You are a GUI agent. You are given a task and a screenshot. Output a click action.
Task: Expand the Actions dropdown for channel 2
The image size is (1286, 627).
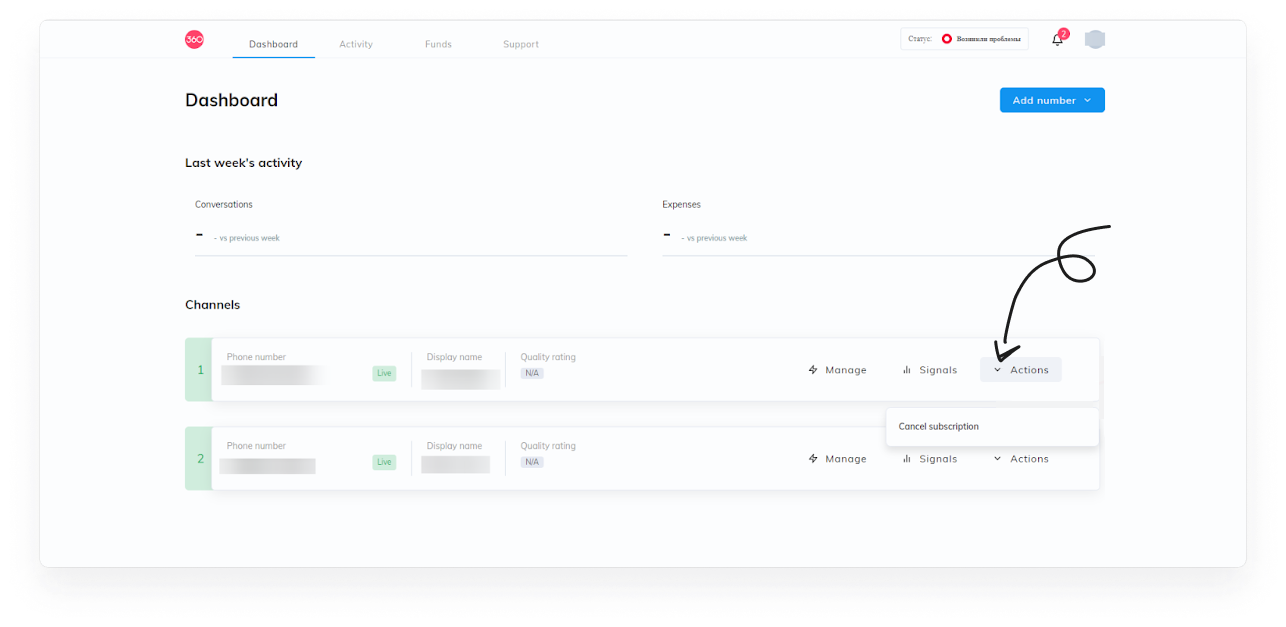[x=1021, y=459]
